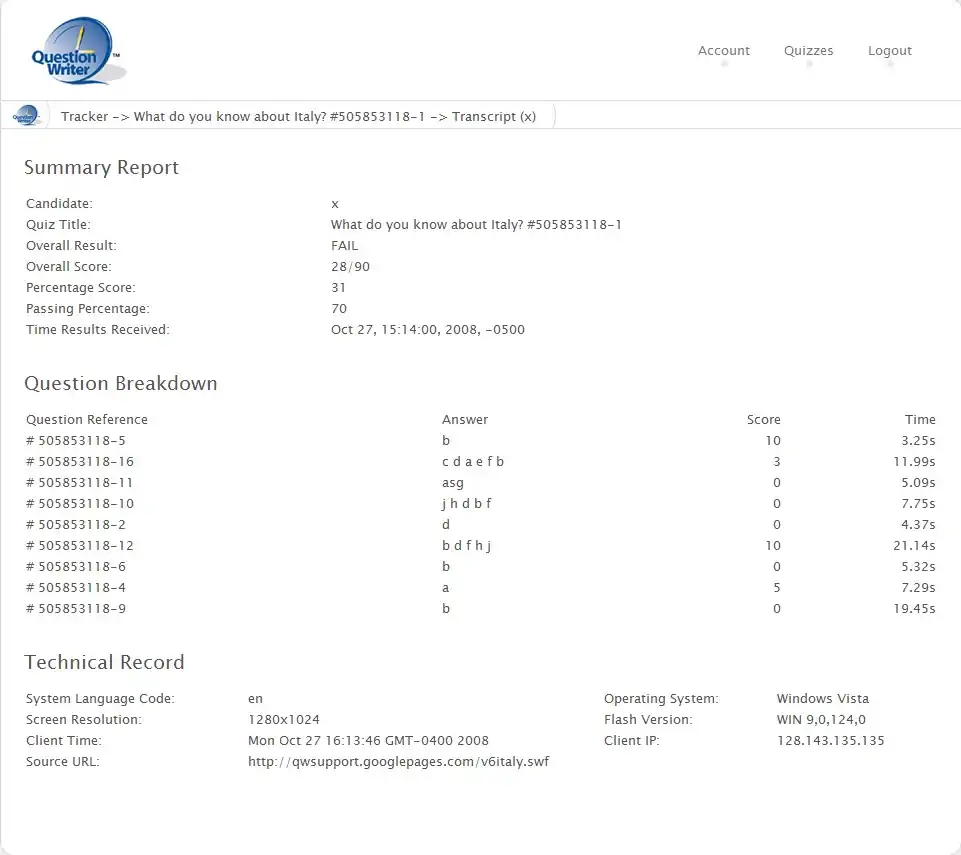Click the Question Breakdown heading

pyautogui.click(x=120, y=384)
